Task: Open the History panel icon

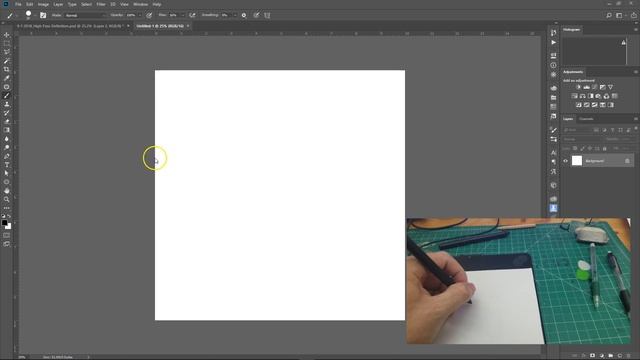Action: click(553, 33)
